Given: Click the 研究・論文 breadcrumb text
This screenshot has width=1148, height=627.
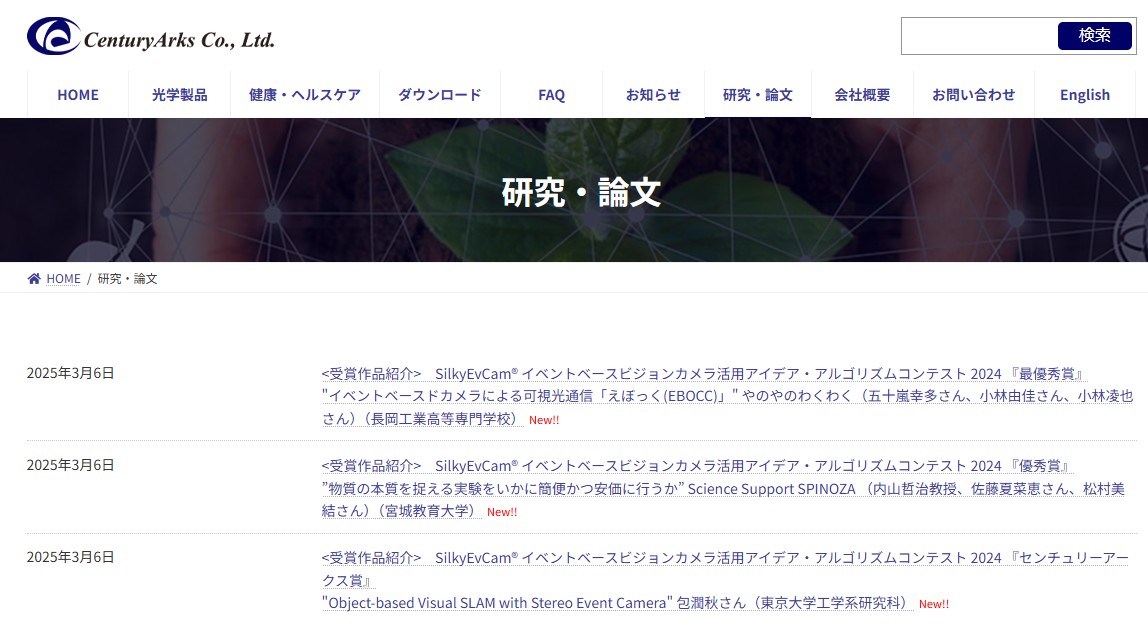Looking at the screenshot, I should (127, 278).
